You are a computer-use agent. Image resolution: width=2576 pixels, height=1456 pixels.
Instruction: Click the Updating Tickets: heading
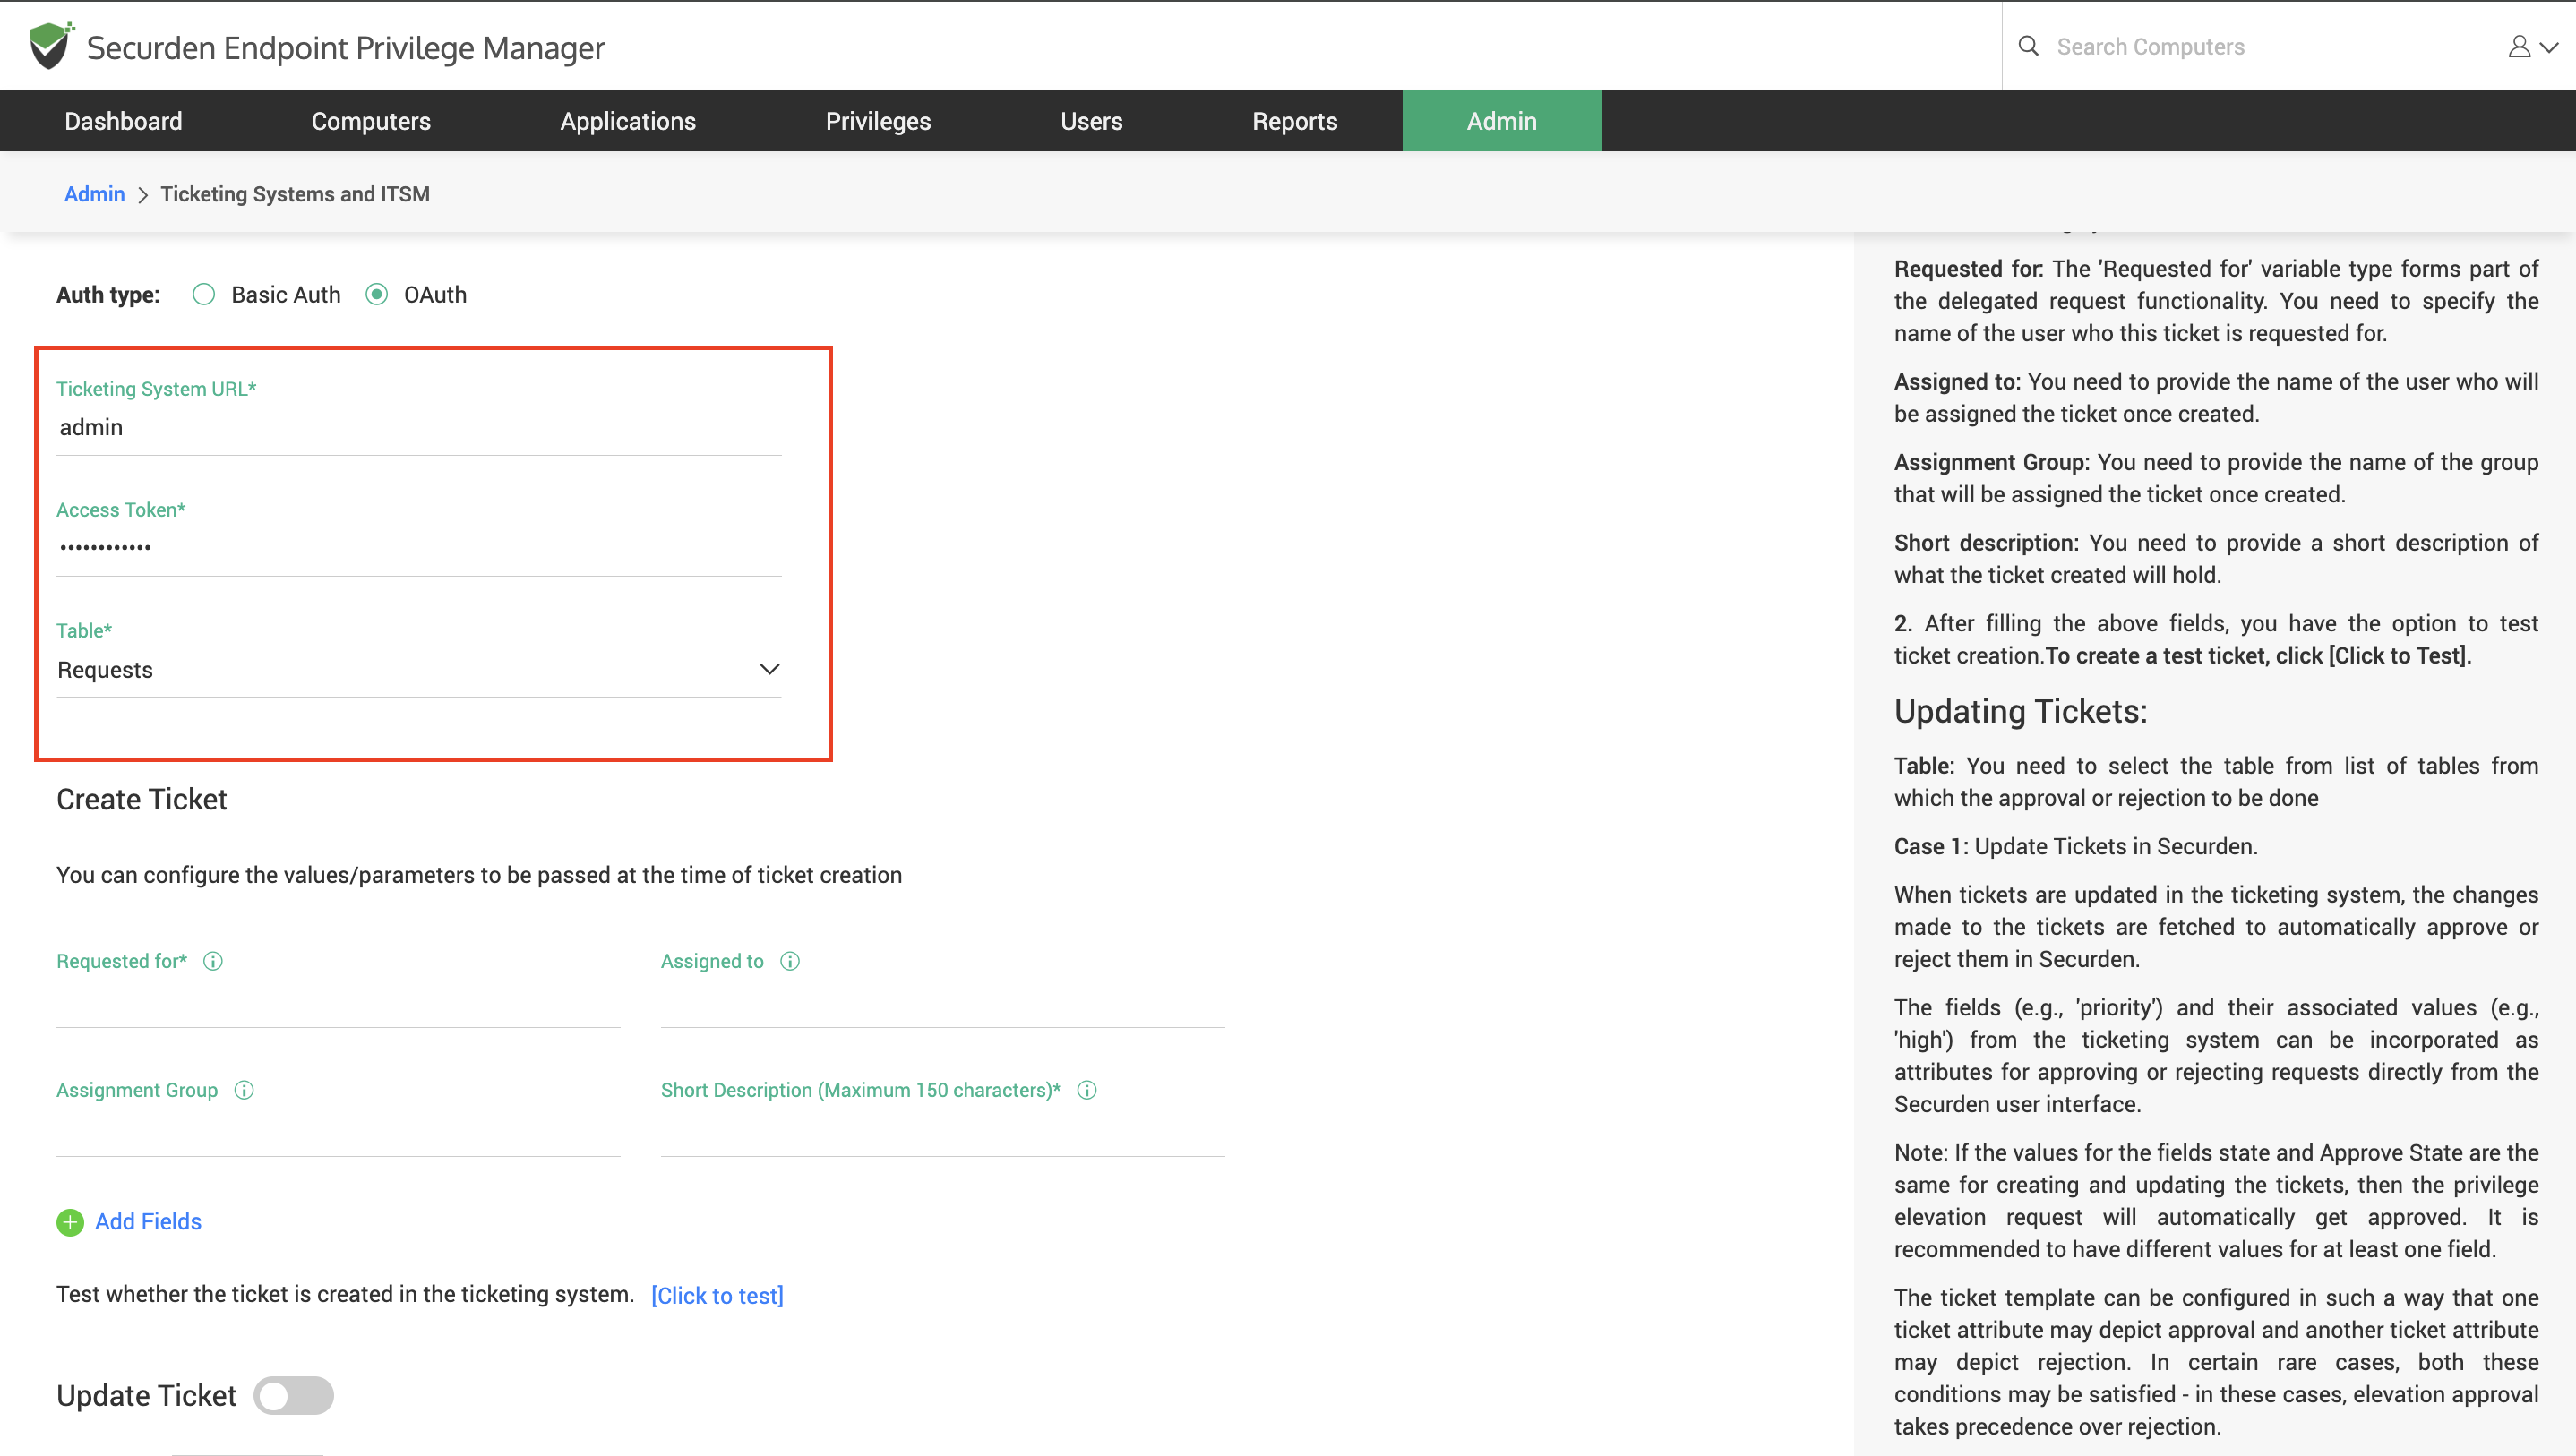click(x=2020, y=711)
